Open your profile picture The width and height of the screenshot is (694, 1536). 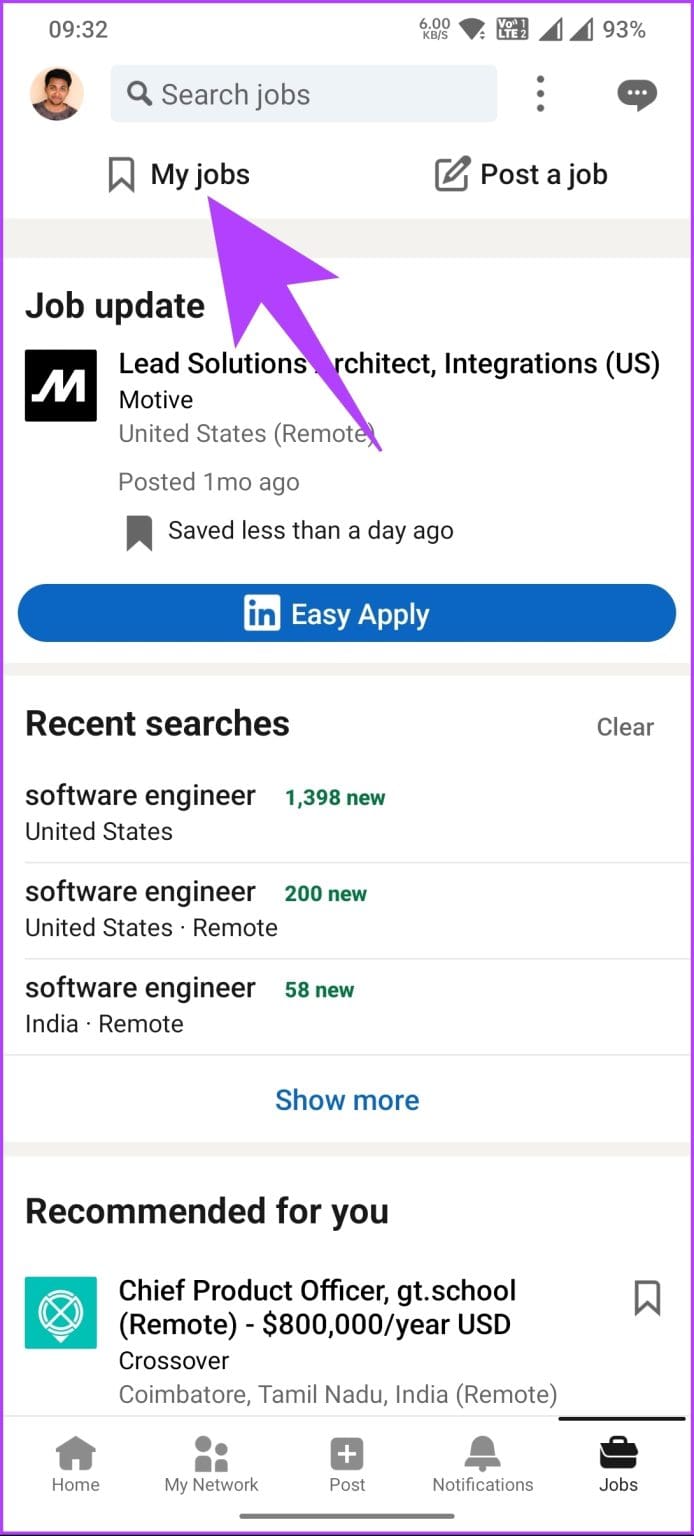pyautogui.click(x=56, y=93)
